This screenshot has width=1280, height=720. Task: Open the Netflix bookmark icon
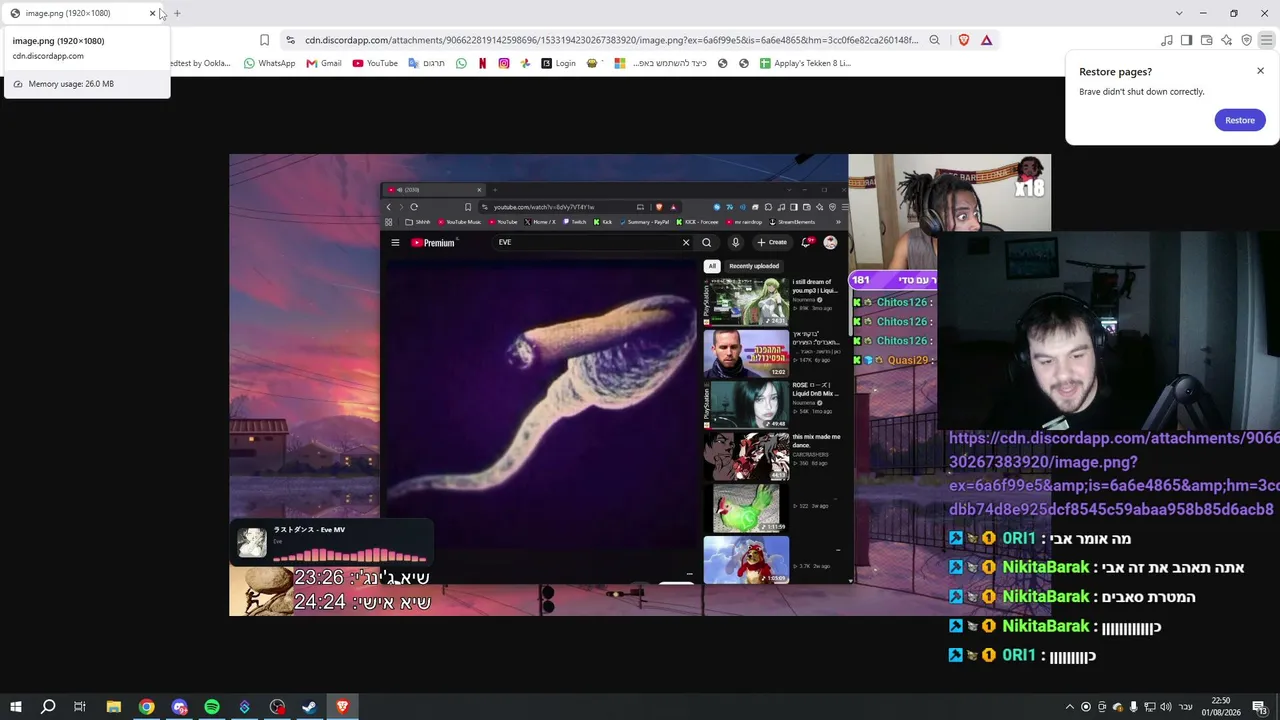point(482,63)
